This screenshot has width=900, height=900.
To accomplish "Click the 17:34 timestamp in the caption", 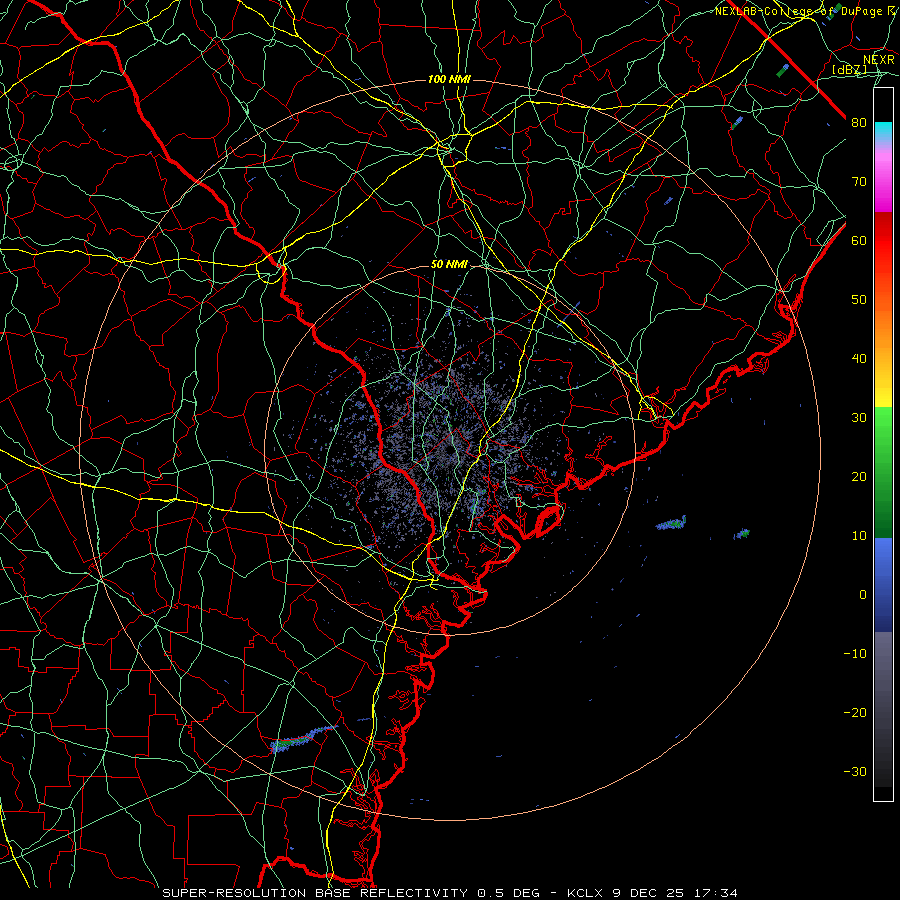I will pos(714,893).
